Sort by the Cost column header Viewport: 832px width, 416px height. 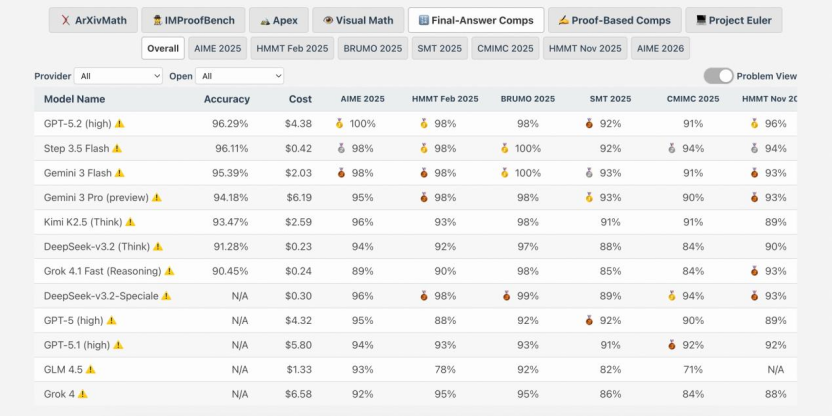pos(300,99)
